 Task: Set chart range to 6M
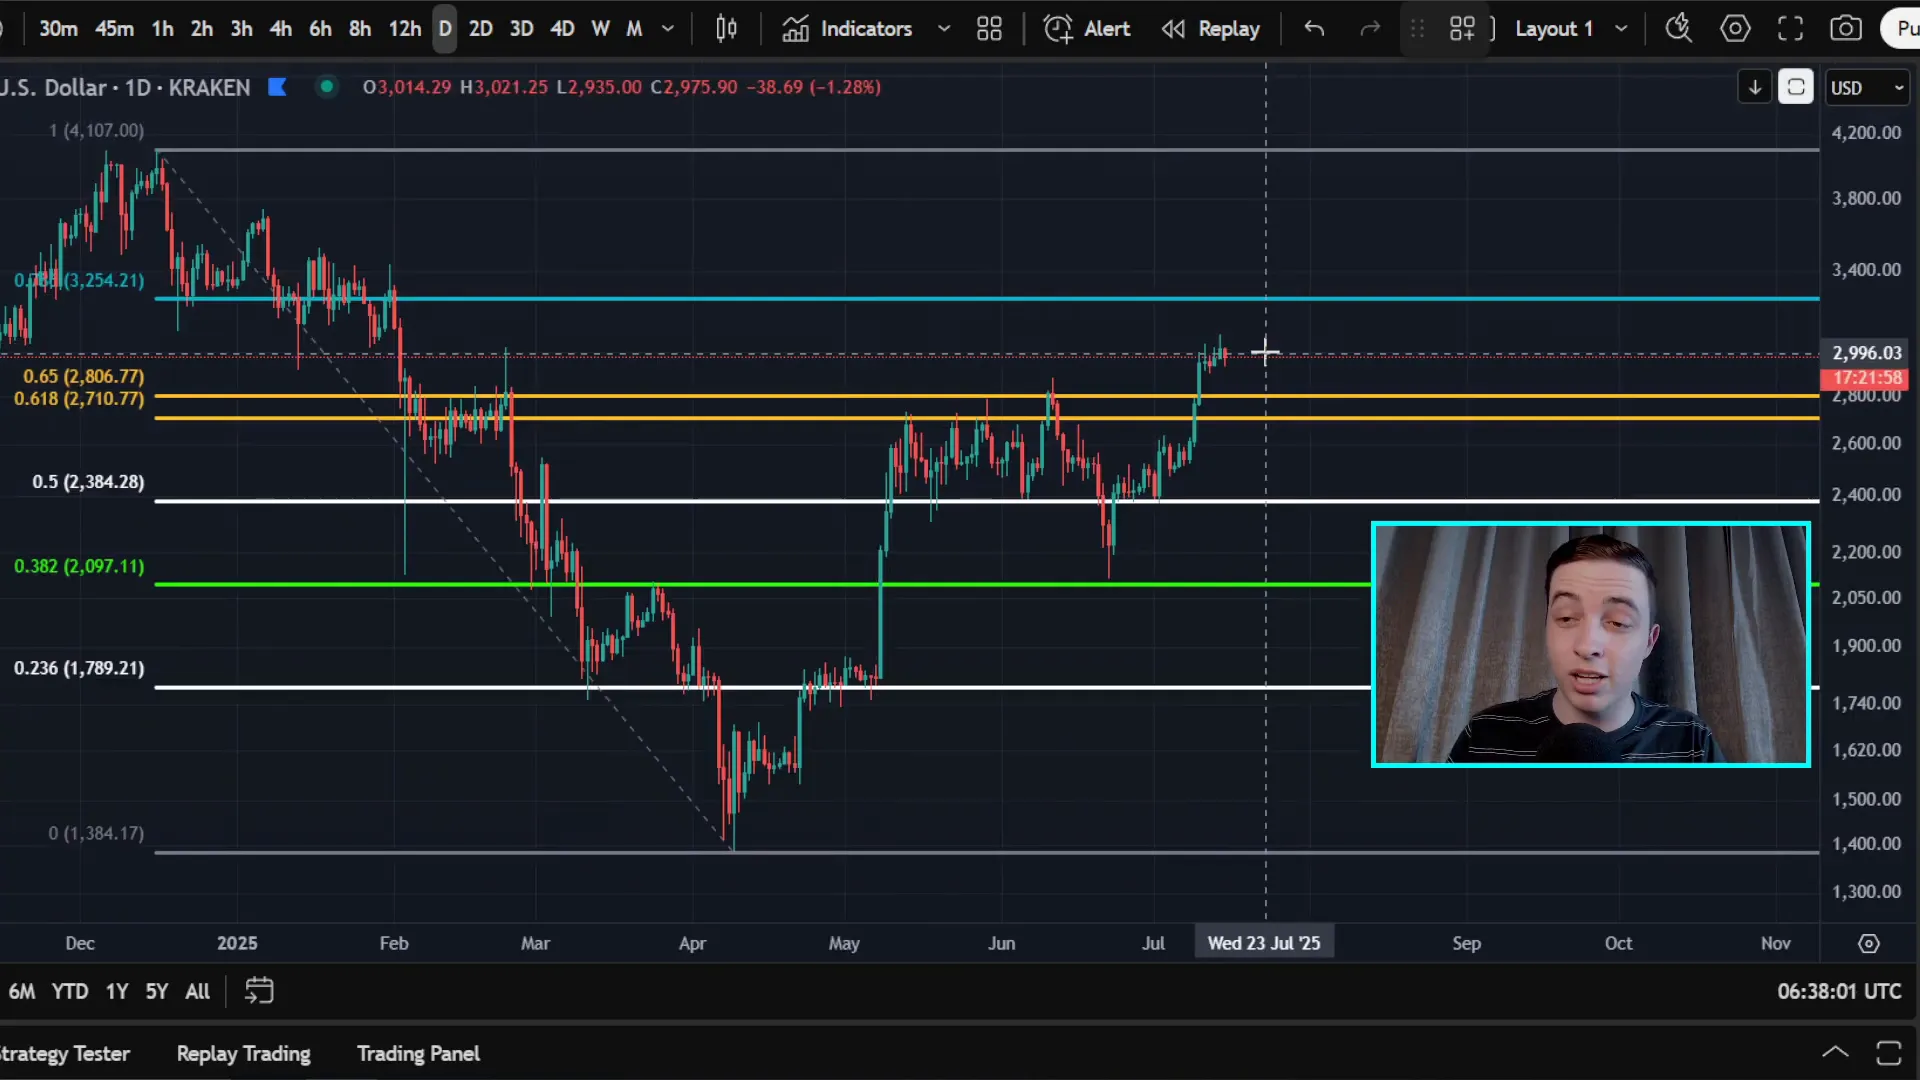[22, 991]
